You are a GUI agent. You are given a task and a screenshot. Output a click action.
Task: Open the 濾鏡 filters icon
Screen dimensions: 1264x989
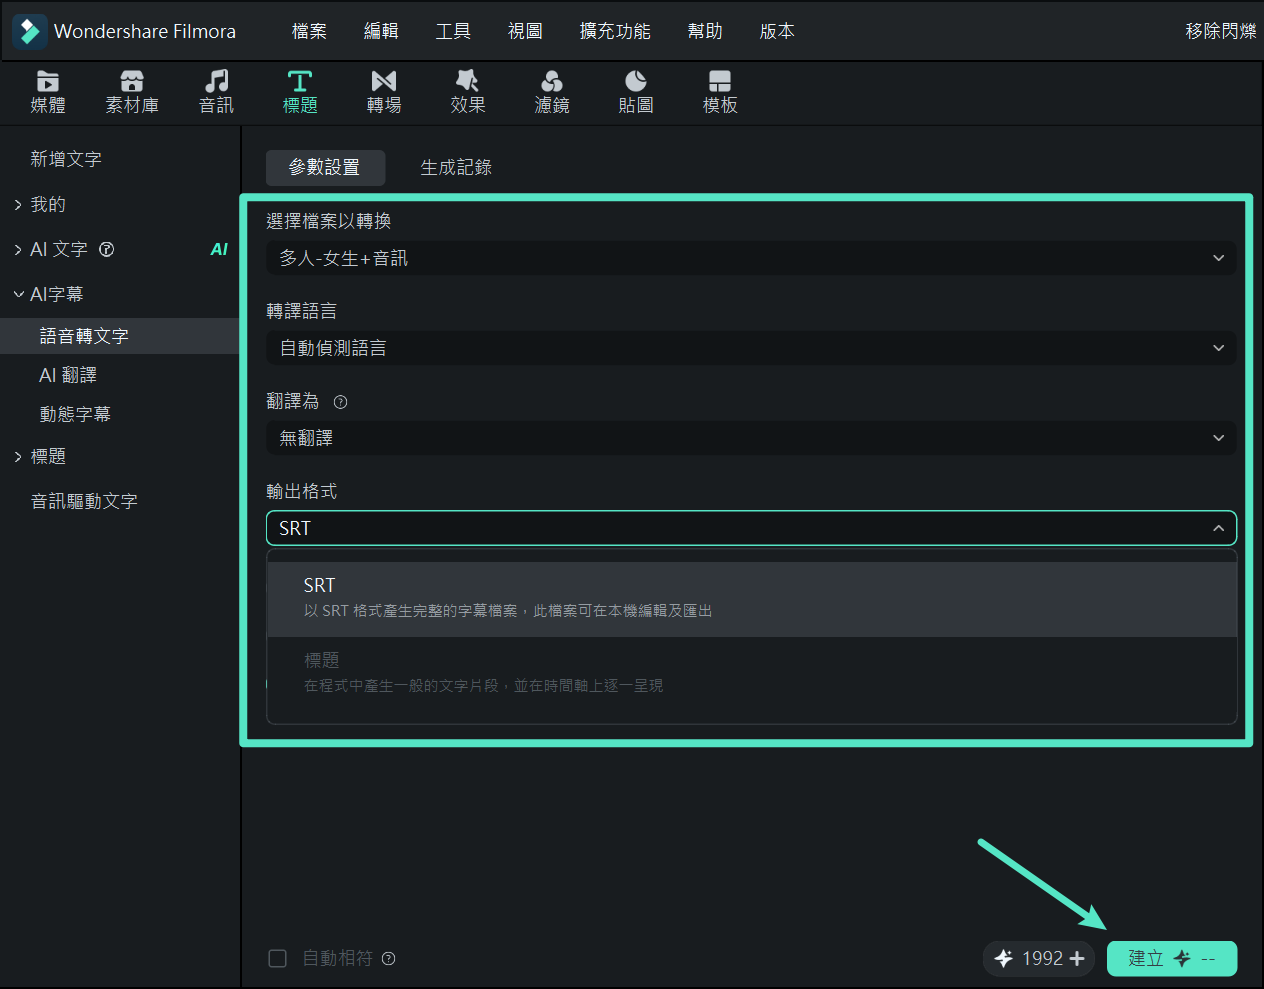552,81
